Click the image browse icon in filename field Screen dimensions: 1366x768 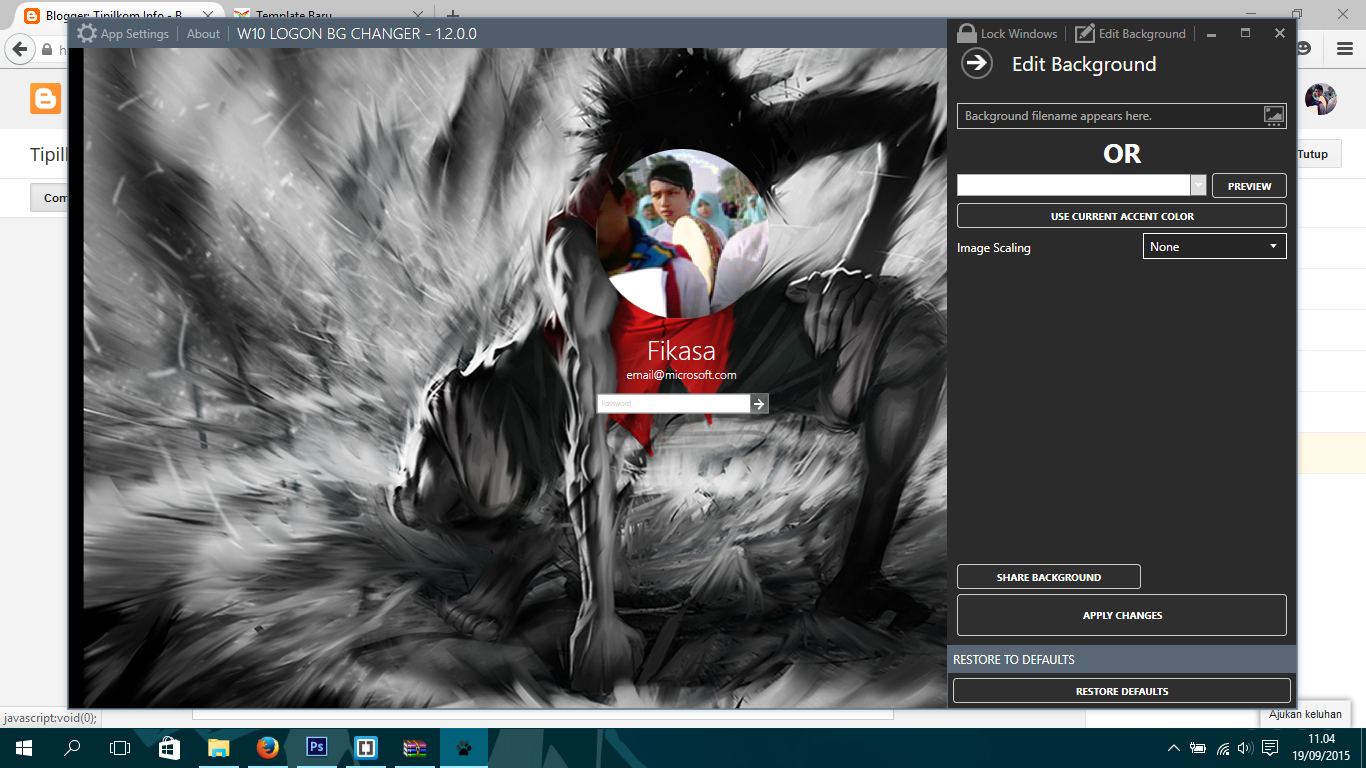(x=1273, y=115)
